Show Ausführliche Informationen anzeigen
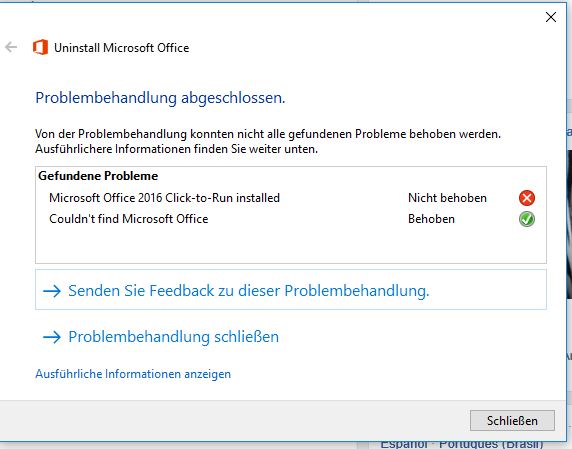Viewport: 572px width, 449px height. click(133, 374)
